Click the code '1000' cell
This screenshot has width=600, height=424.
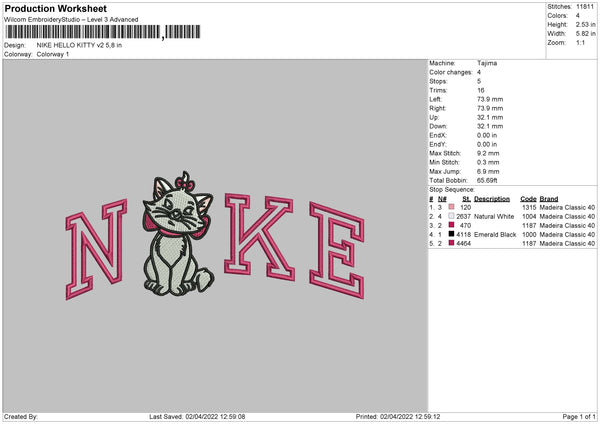pos(529,235)
